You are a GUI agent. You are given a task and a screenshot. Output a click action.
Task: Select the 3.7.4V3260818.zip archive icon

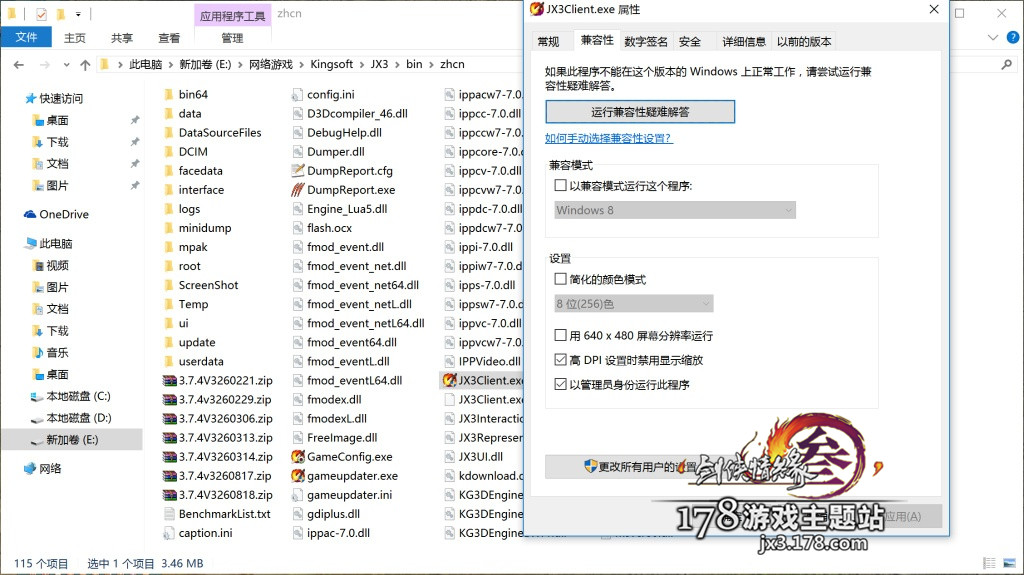tap(169, 495)
